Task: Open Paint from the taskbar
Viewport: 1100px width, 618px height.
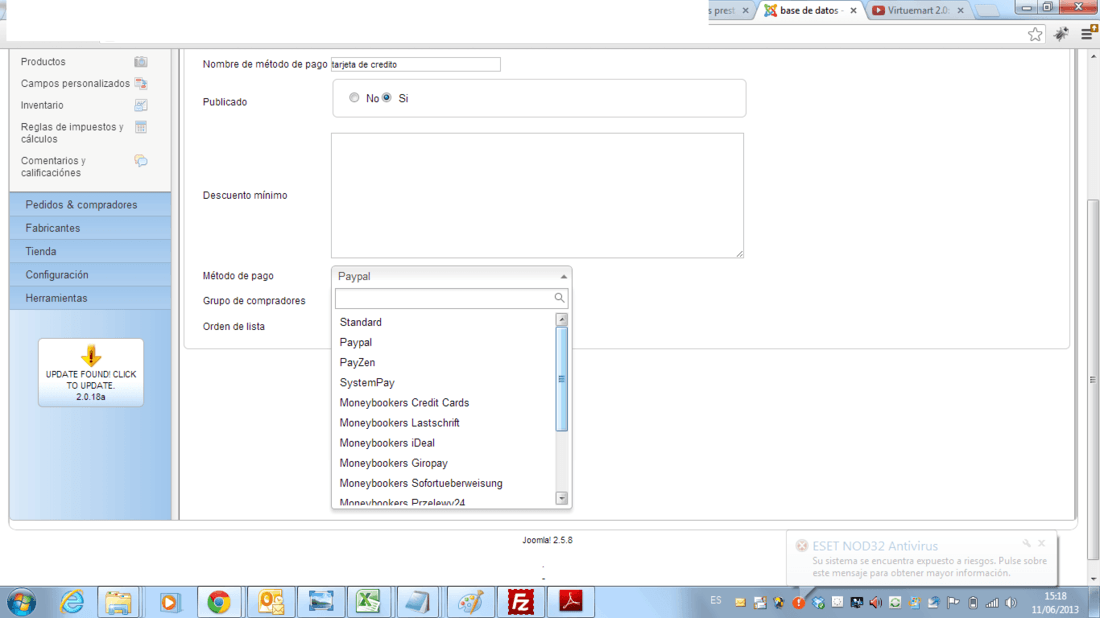Action: [x=470, y=602]
